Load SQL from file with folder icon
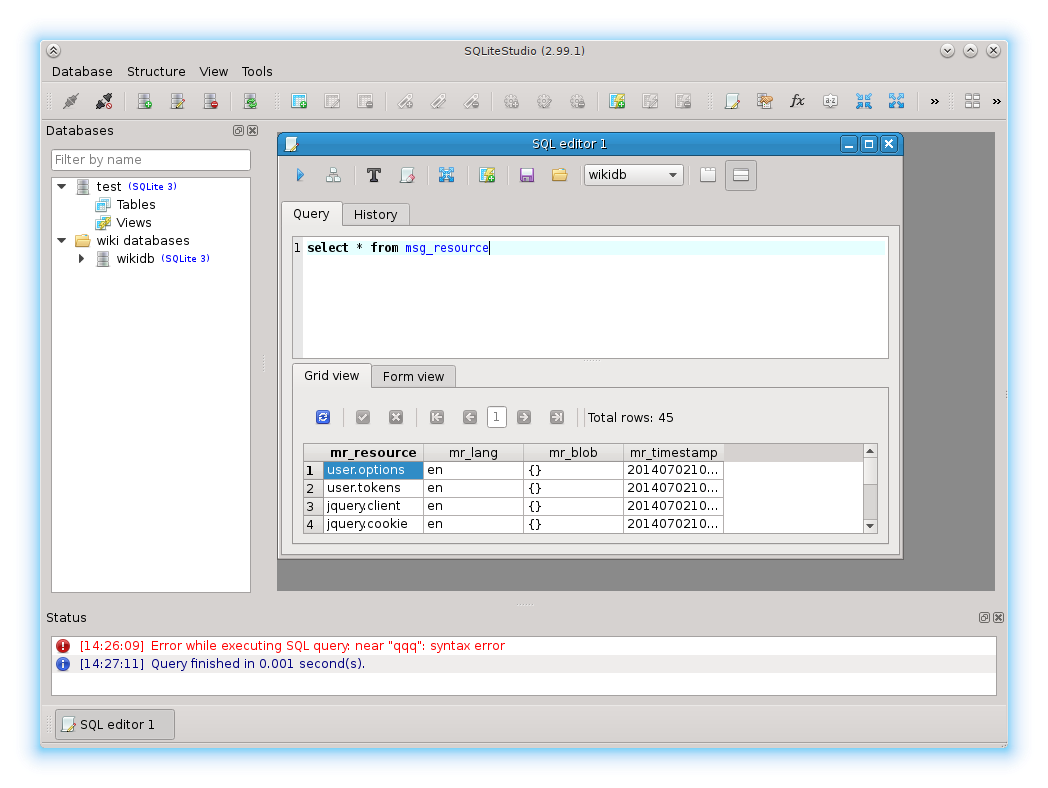1048x788 pixels. coord(559,175)
